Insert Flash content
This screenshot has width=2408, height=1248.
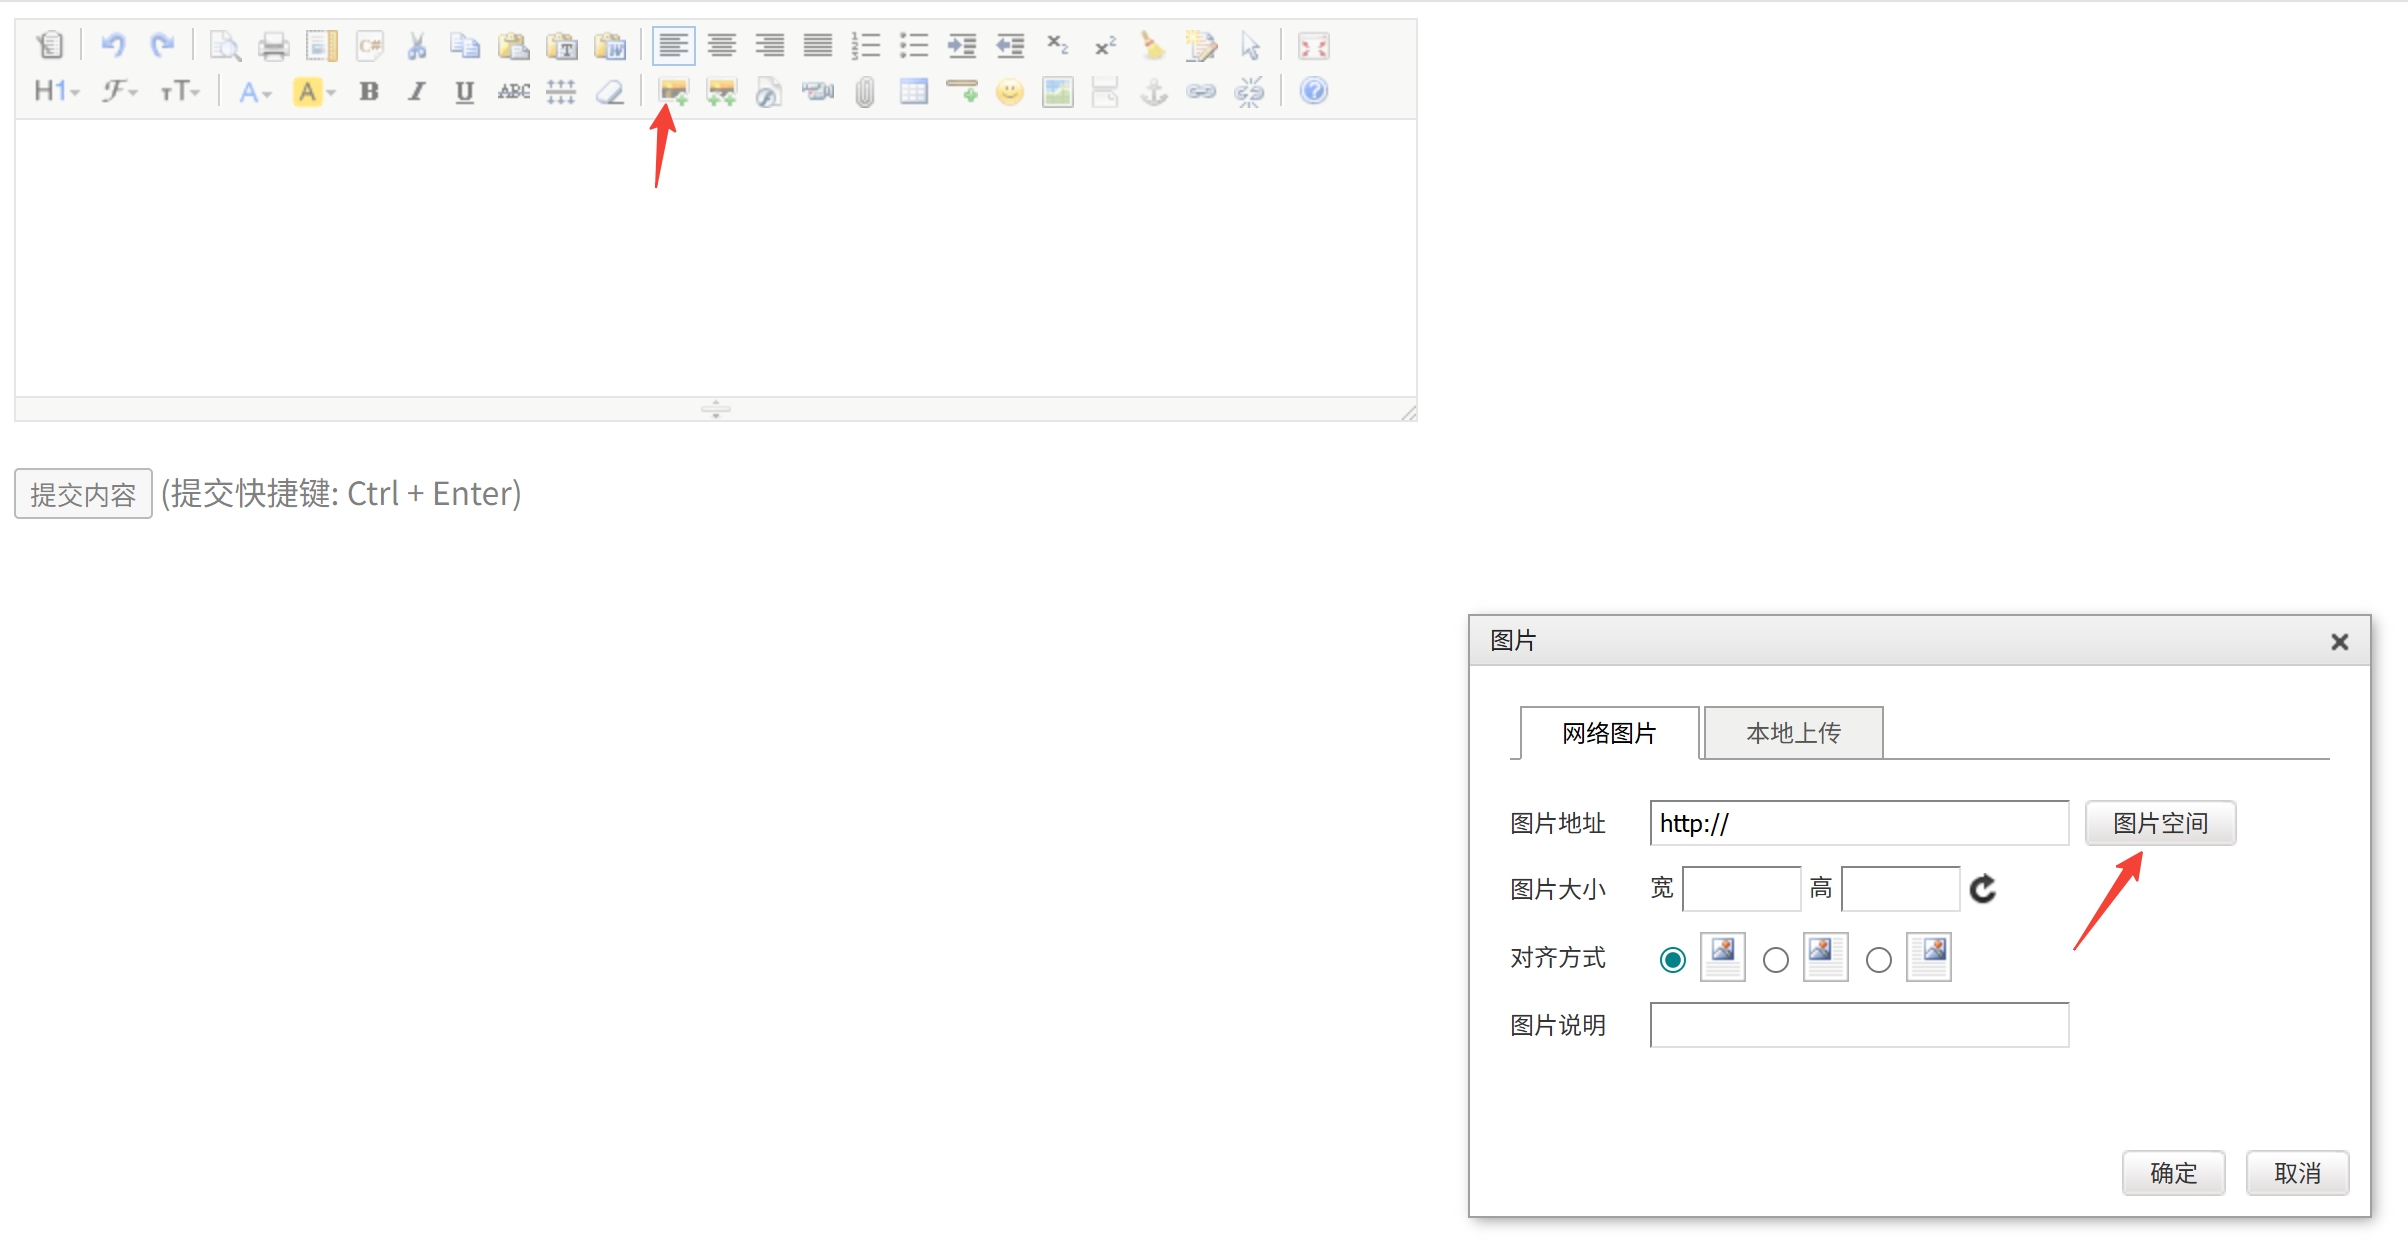click(769, 92)
